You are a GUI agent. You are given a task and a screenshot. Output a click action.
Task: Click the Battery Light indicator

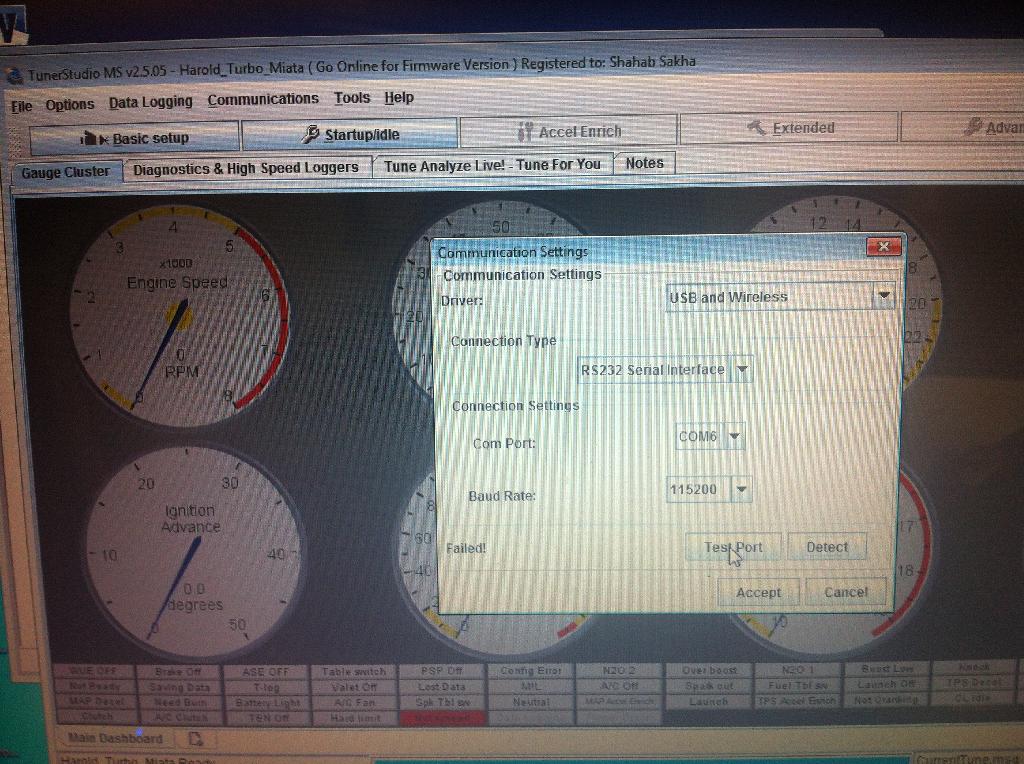coord(266,703)
